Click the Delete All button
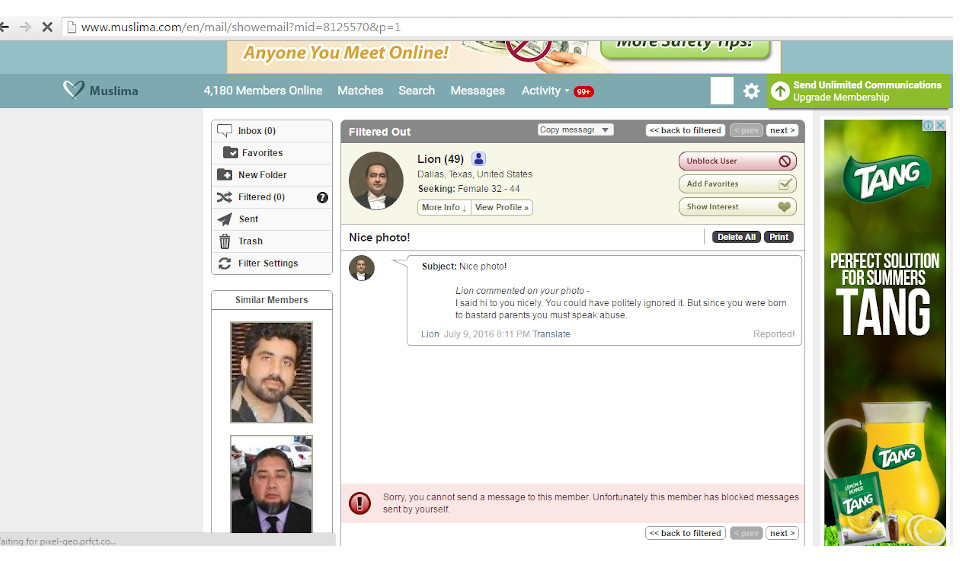The width and height of the screenshot is (960, 561). 736,237
